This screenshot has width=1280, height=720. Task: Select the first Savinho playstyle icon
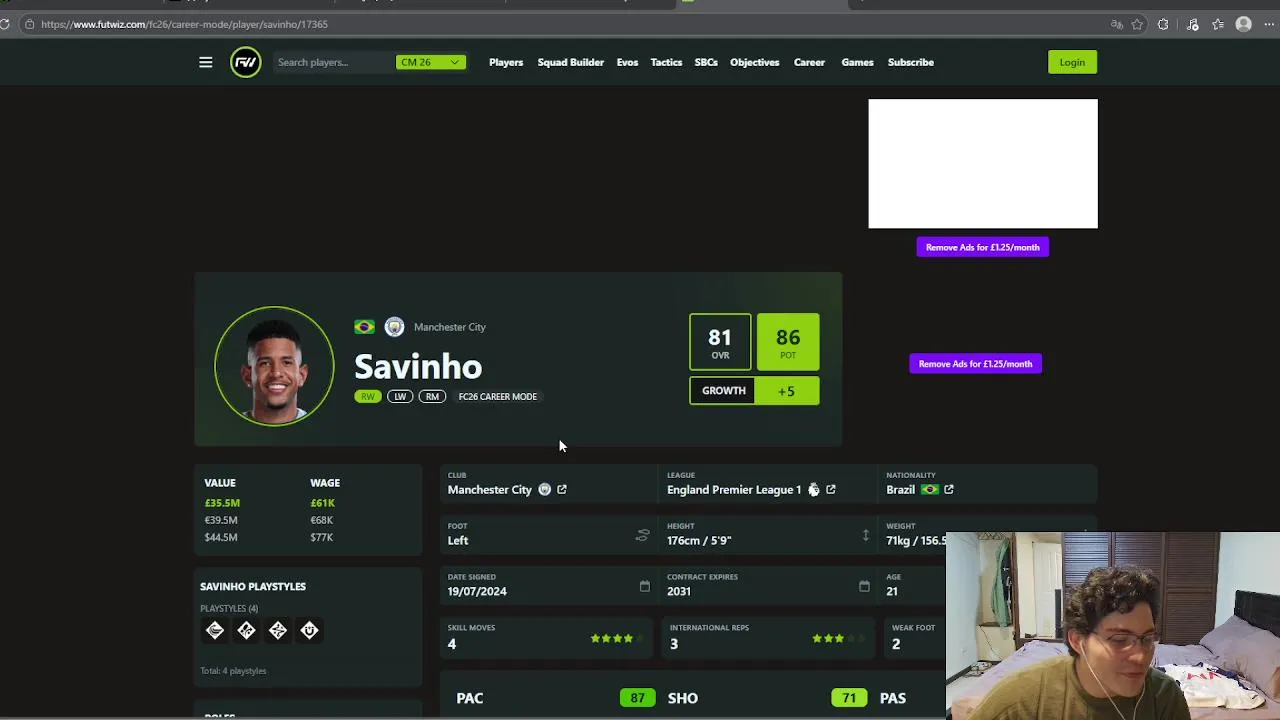[x=215, y=630]
